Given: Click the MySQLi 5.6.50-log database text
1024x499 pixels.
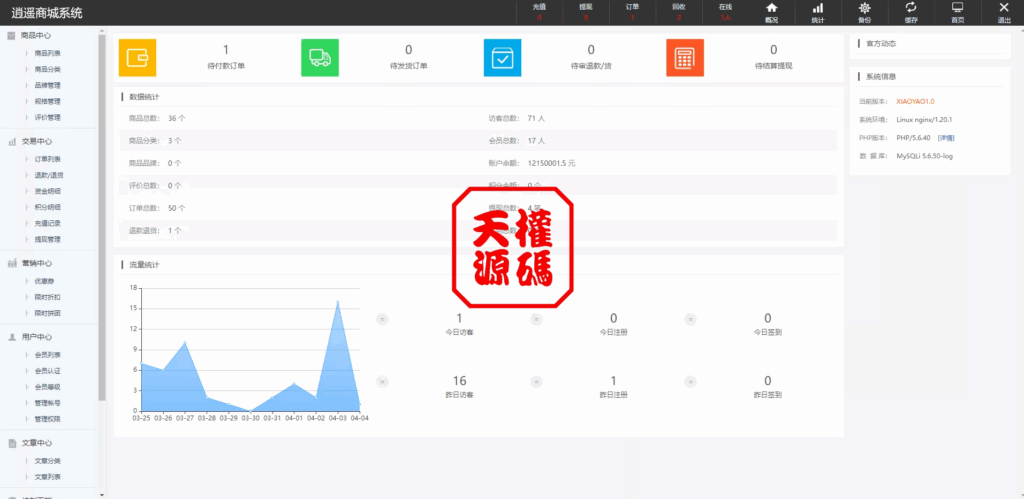Looking at the screenshot, I should [925, 156].
